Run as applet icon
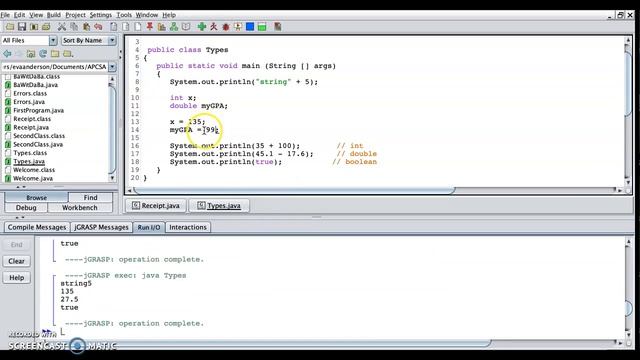This screenshot has height=360, width=640. click(238, 27)
